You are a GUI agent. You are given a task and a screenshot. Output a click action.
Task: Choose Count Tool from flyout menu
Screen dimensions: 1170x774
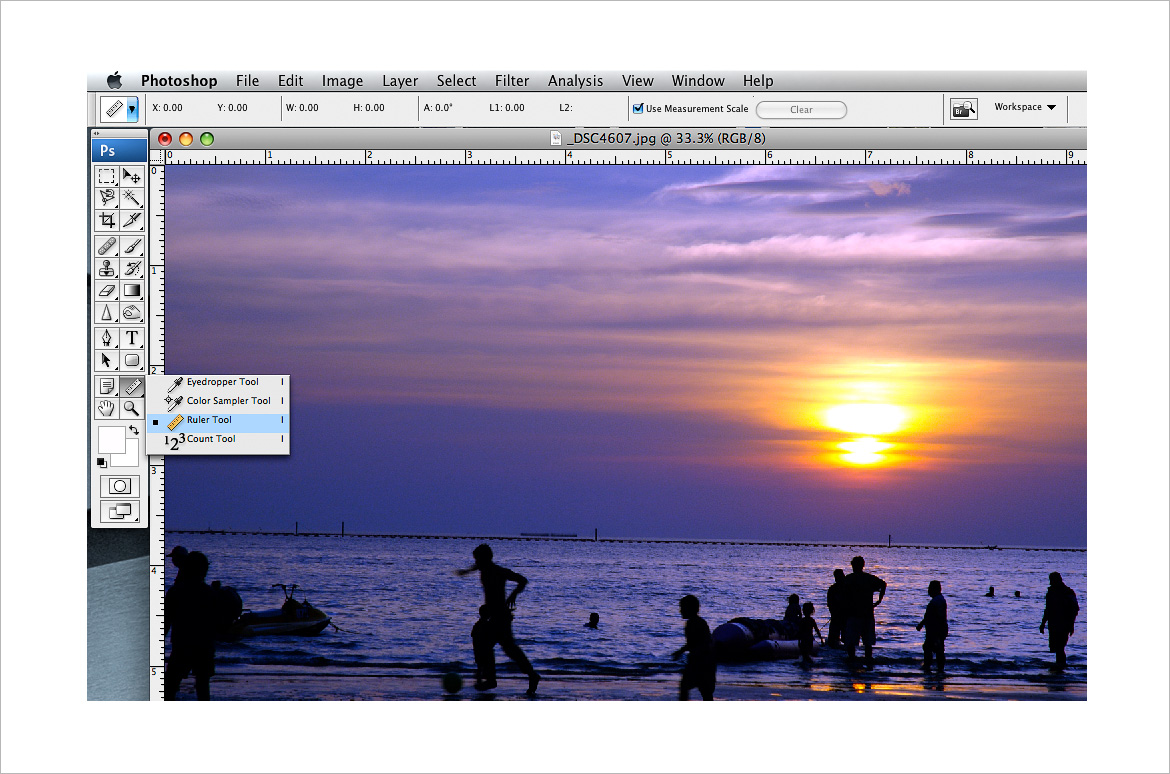click(211, 439)
